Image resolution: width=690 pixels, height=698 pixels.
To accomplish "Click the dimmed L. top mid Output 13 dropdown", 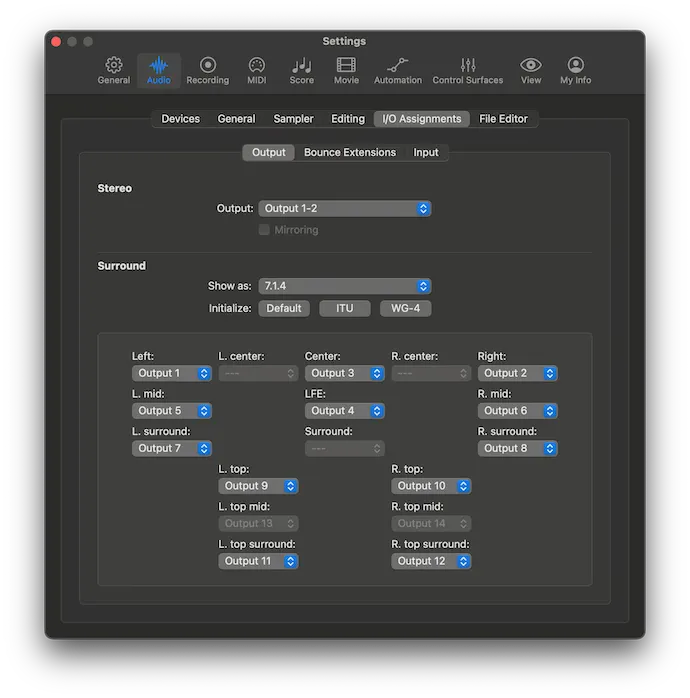I will click(x=258, y=524).
